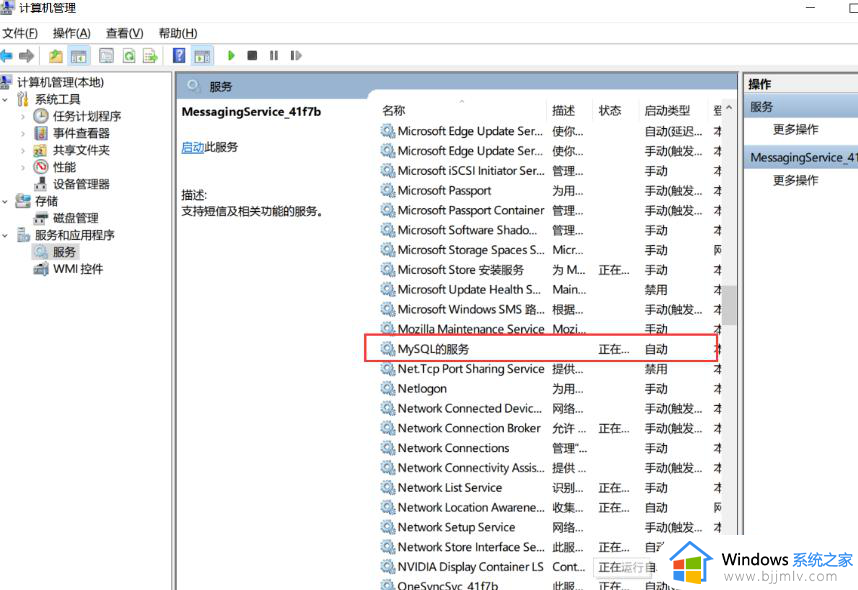Select Net.Tcp Port Sharing Service row
The width and height of the screenshot is (858, 590).
550,369
